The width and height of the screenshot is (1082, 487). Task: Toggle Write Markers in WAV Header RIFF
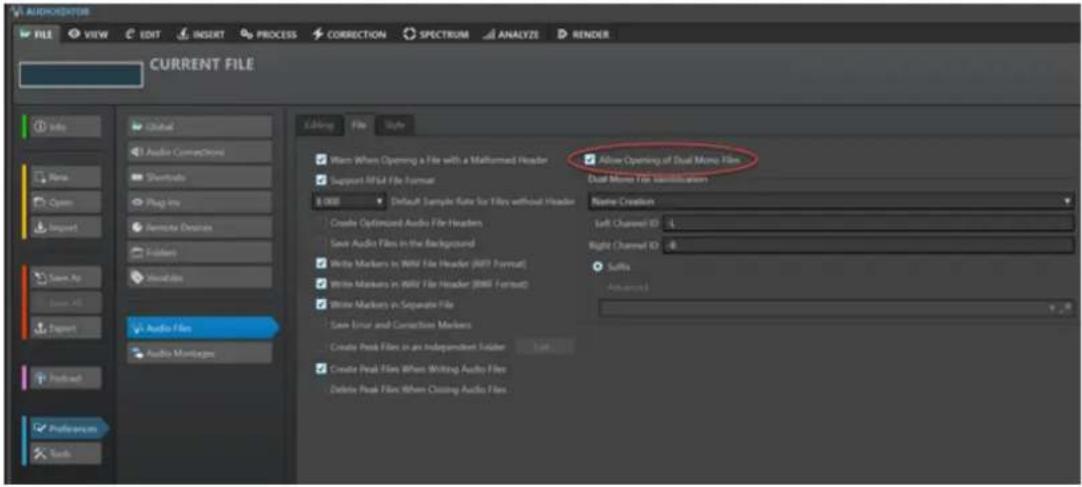coord(321,264)
